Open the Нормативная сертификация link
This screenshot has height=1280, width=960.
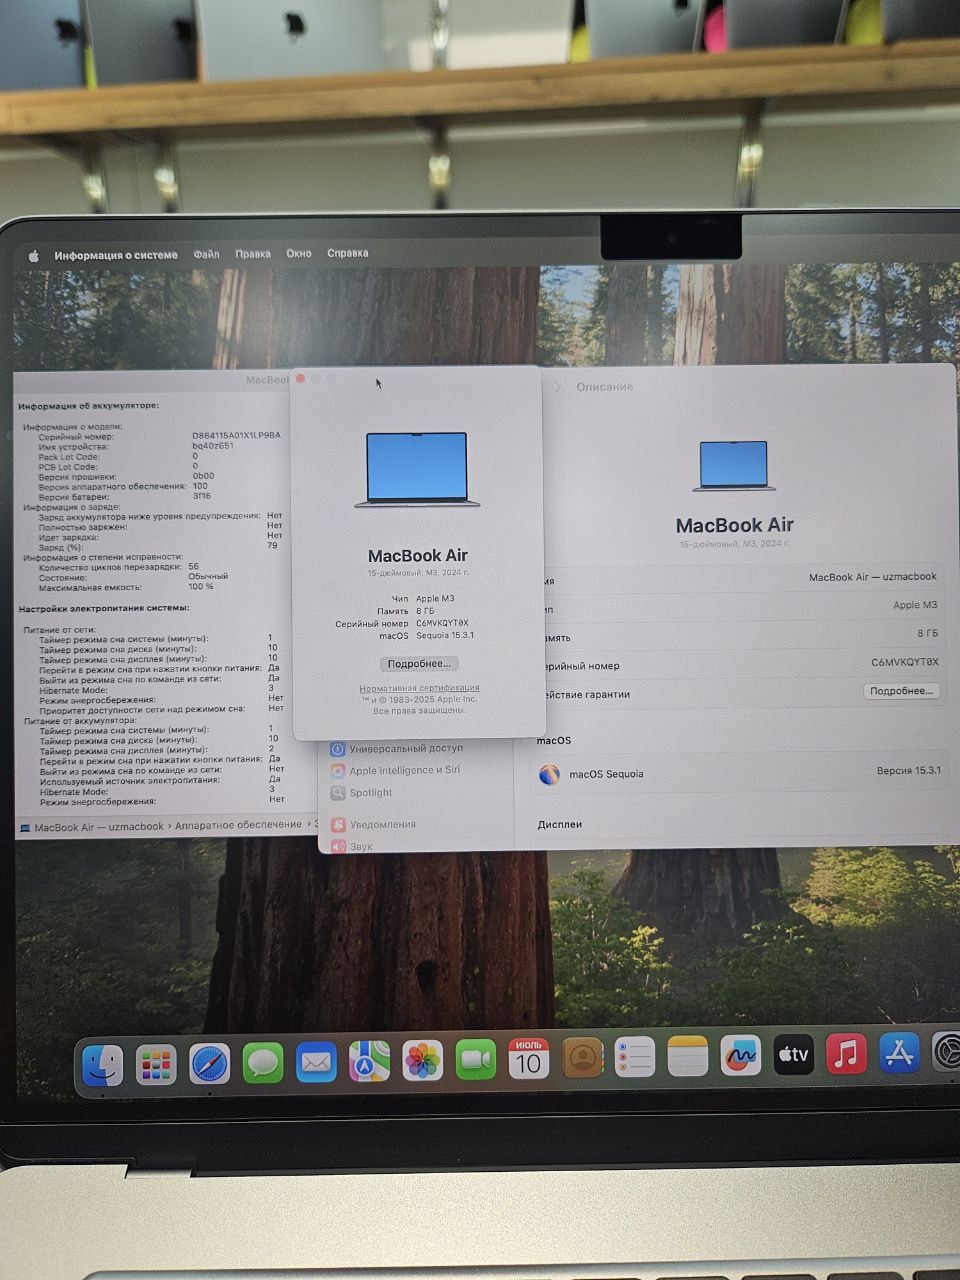click(x=419, y=688)
